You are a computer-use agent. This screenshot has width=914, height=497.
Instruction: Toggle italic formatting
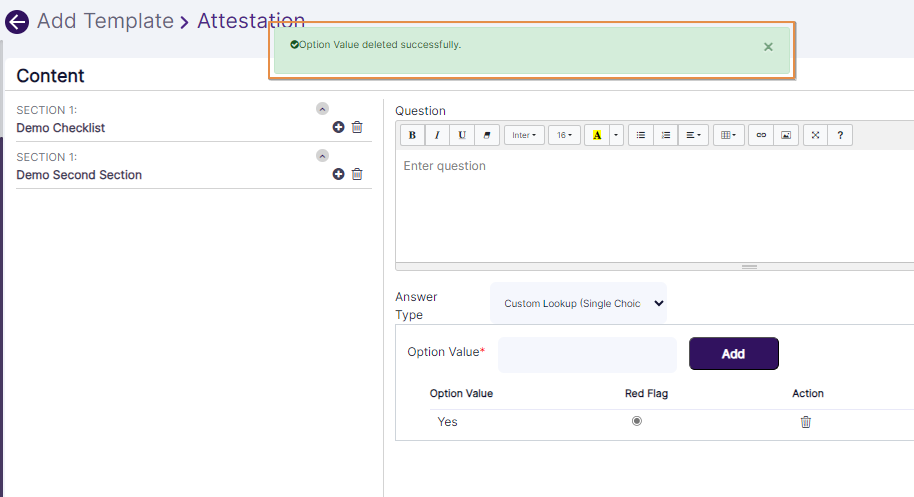pyautogui.click(x=437, y=135)
